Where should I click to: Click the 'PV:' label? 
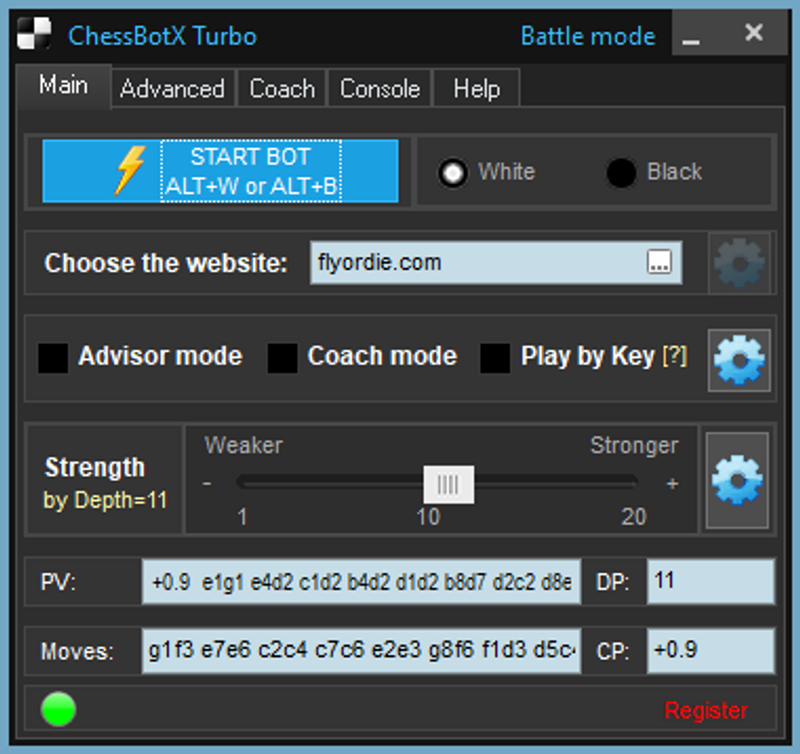(58, 582)
